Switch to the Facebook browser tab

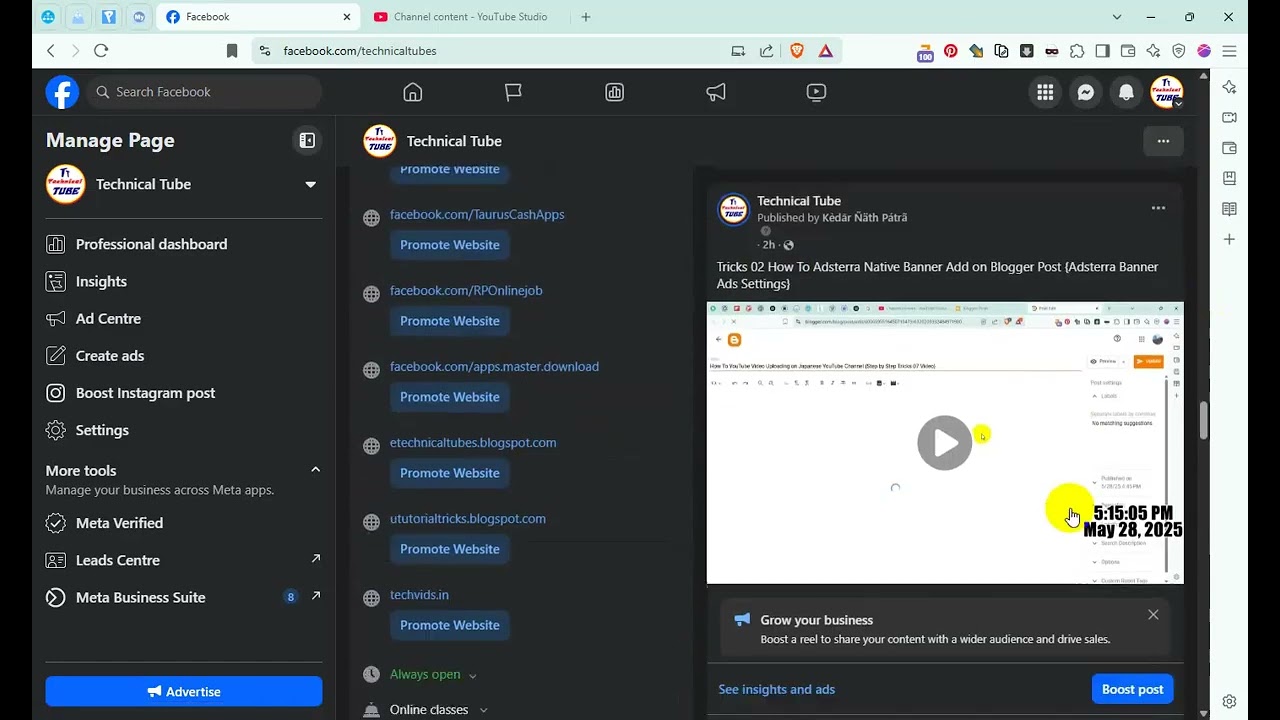tap(259, 17)
